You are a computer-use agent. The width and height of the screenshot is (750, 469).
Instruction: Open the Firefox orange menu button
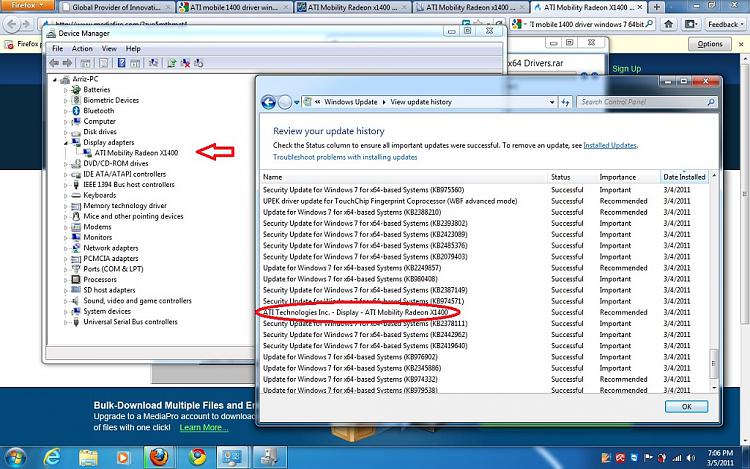[27, 5]
